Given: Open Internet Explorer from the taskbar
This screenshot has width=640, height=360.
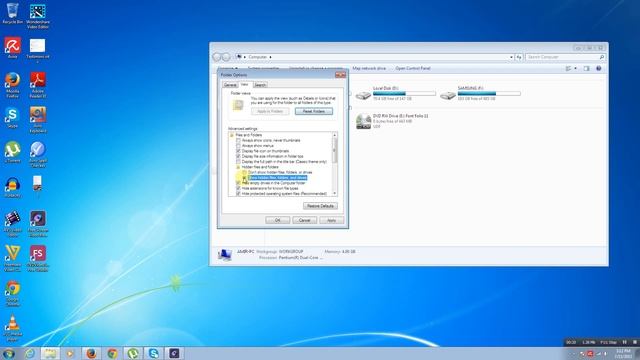Looking at the screenshot, I should click(x=29, y=353).
